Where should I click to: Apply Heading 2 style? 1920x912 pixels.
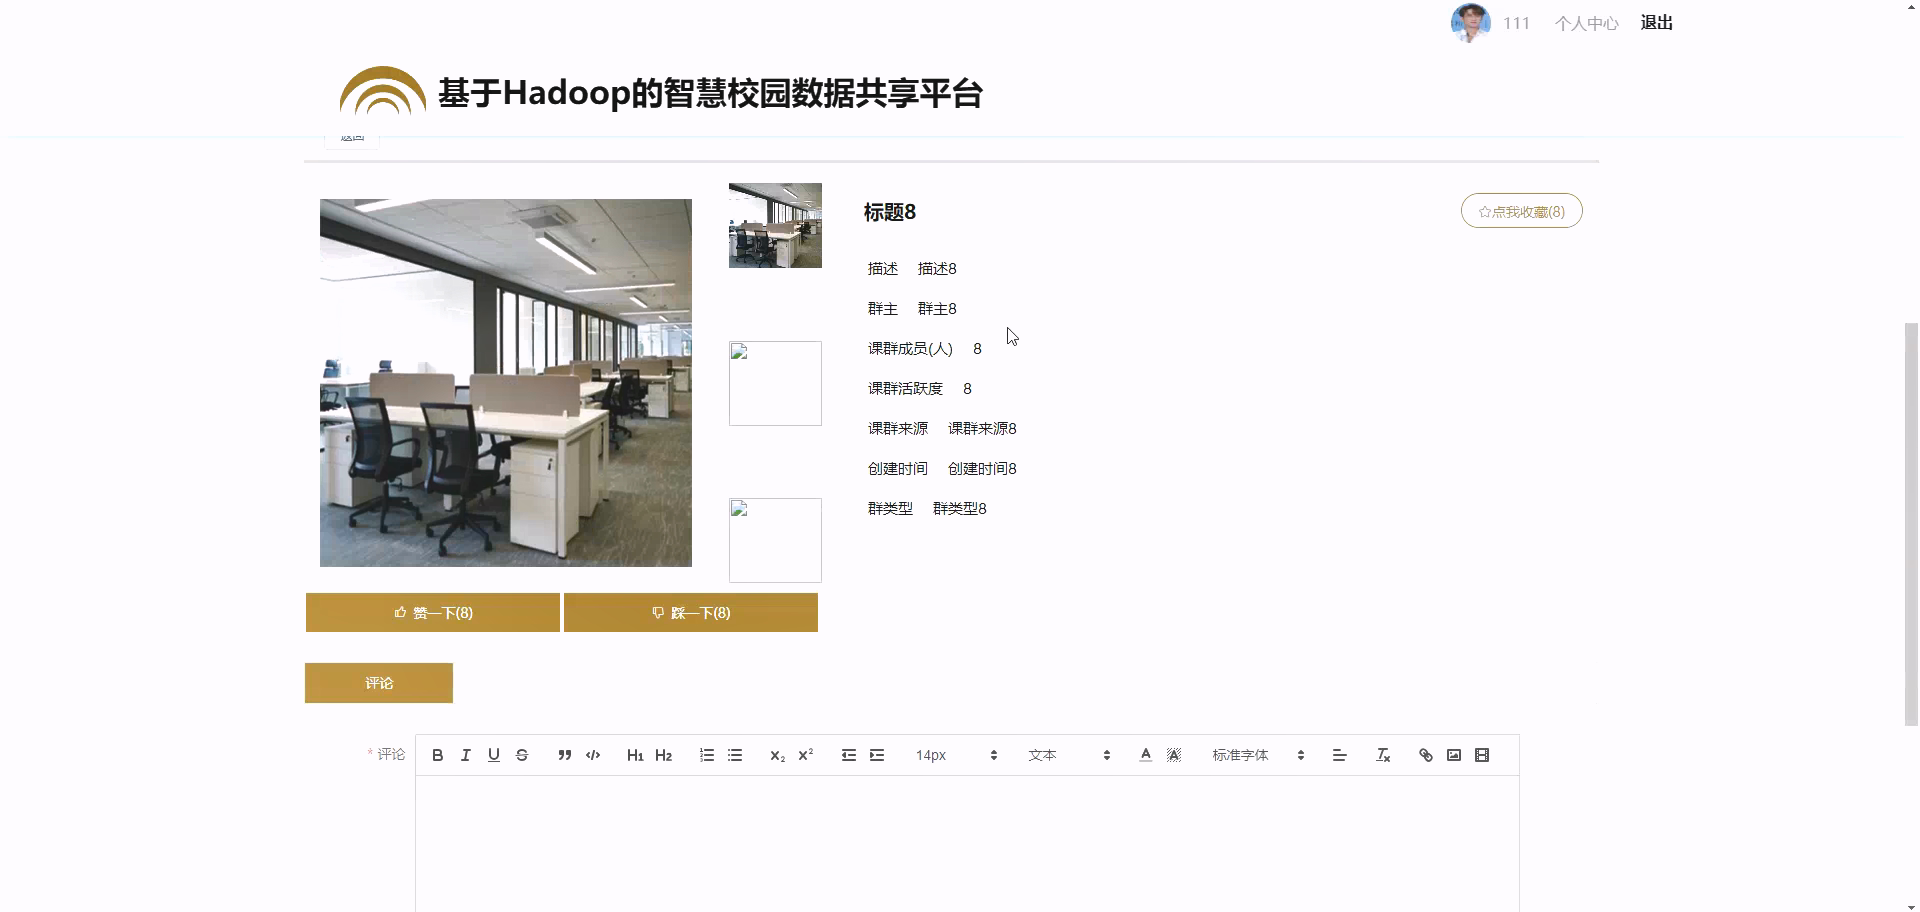click(663, 755)
